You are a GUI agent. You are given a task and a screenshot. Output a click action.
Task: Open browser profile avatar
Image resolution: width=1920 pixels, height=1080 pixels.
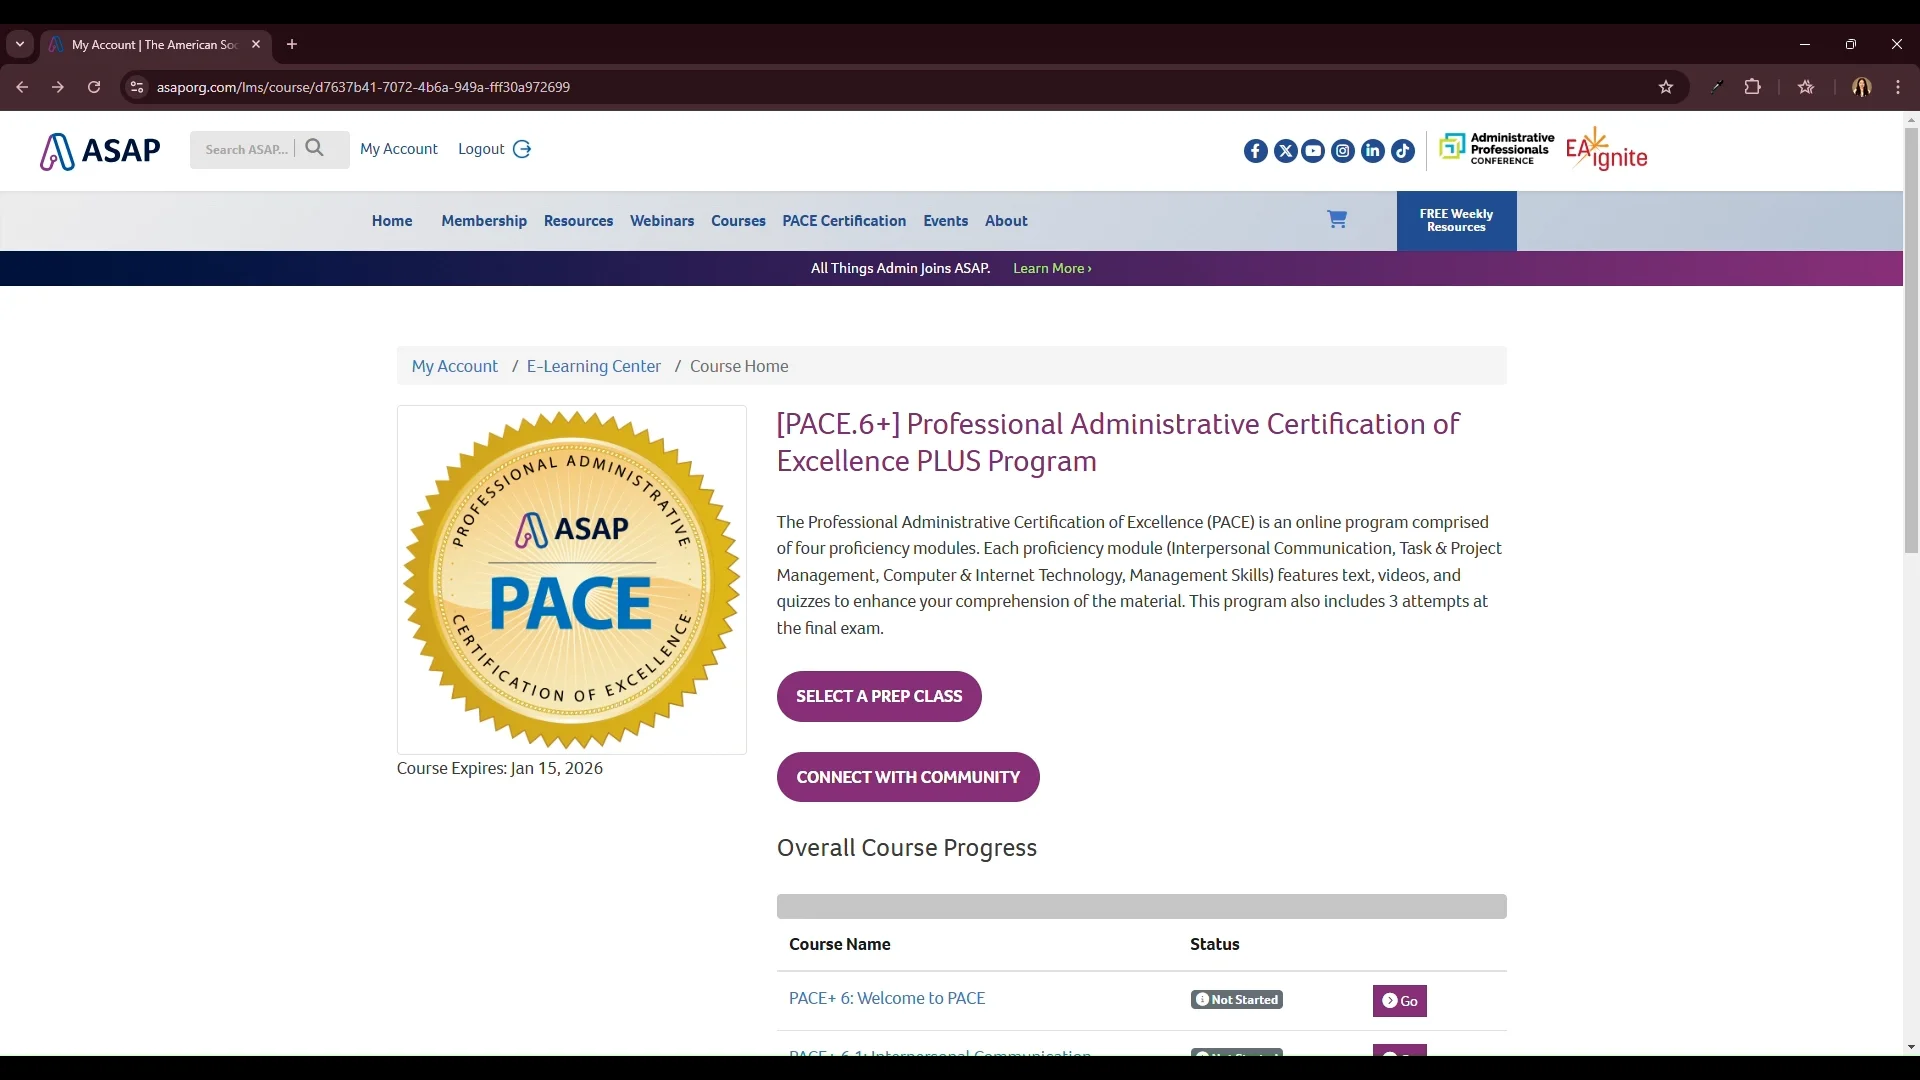coord(1862,87)
